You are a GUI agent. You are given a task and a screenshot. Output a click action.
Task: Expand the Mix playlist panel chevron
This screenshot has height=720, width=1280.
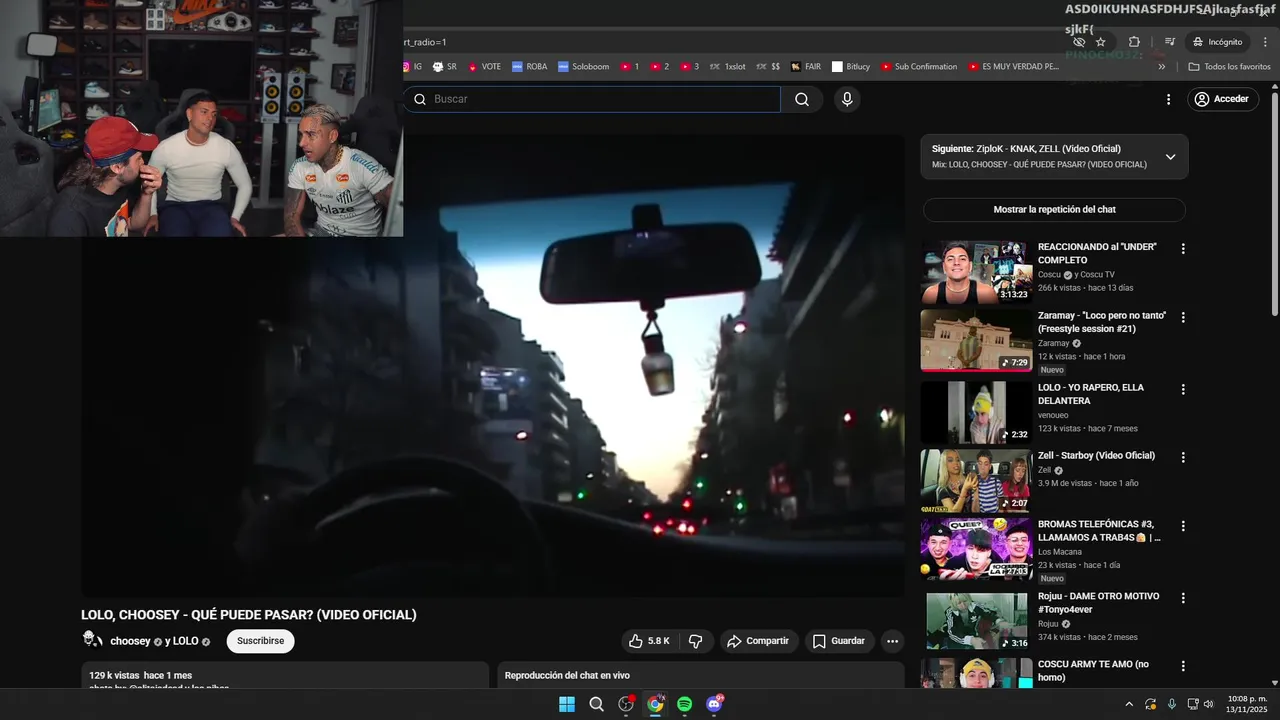point(1170,157)
